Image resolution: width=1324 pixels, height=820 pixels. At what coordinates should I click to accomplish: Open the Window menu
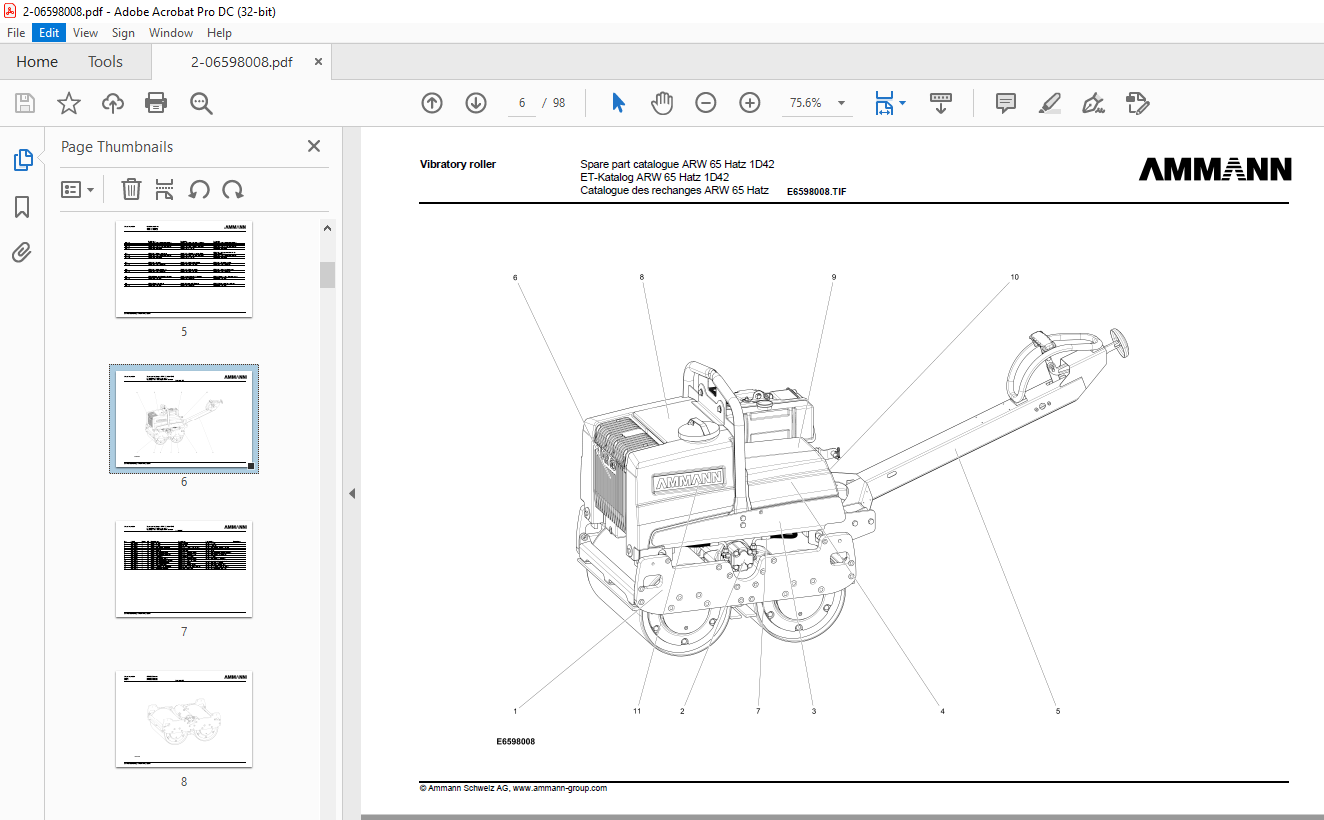click(x=171, y=33)
